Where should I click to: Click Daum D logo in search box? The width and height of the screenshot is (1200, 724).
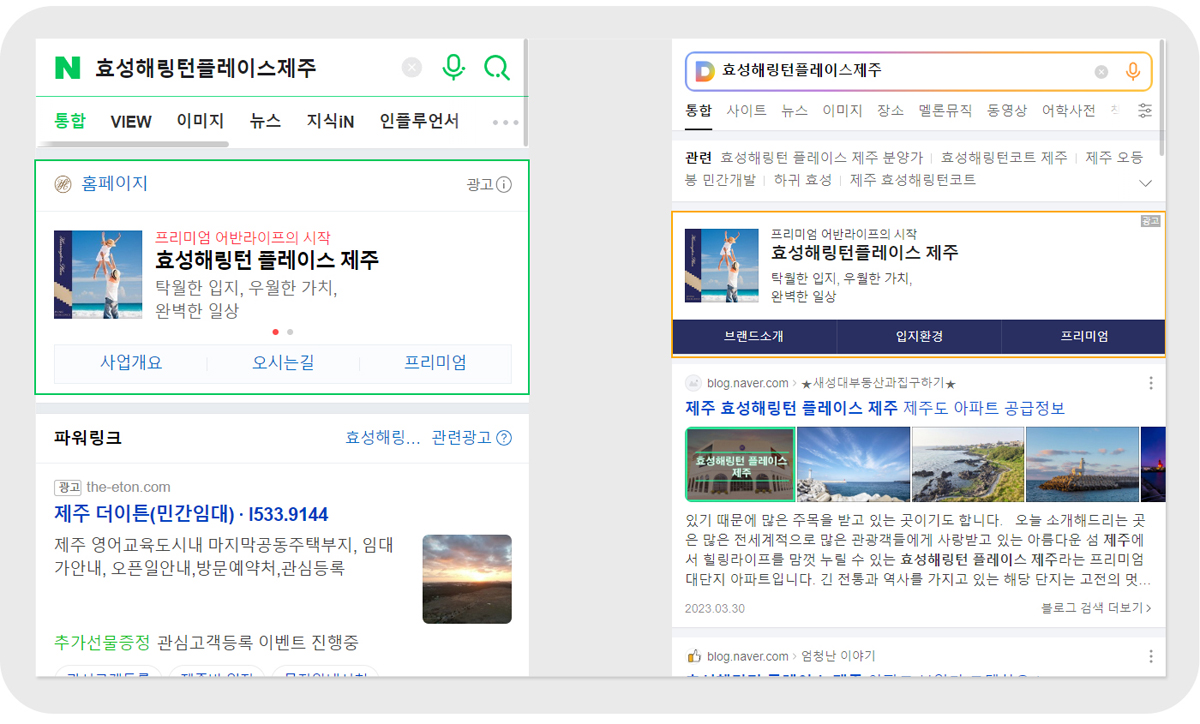(704, 71)
